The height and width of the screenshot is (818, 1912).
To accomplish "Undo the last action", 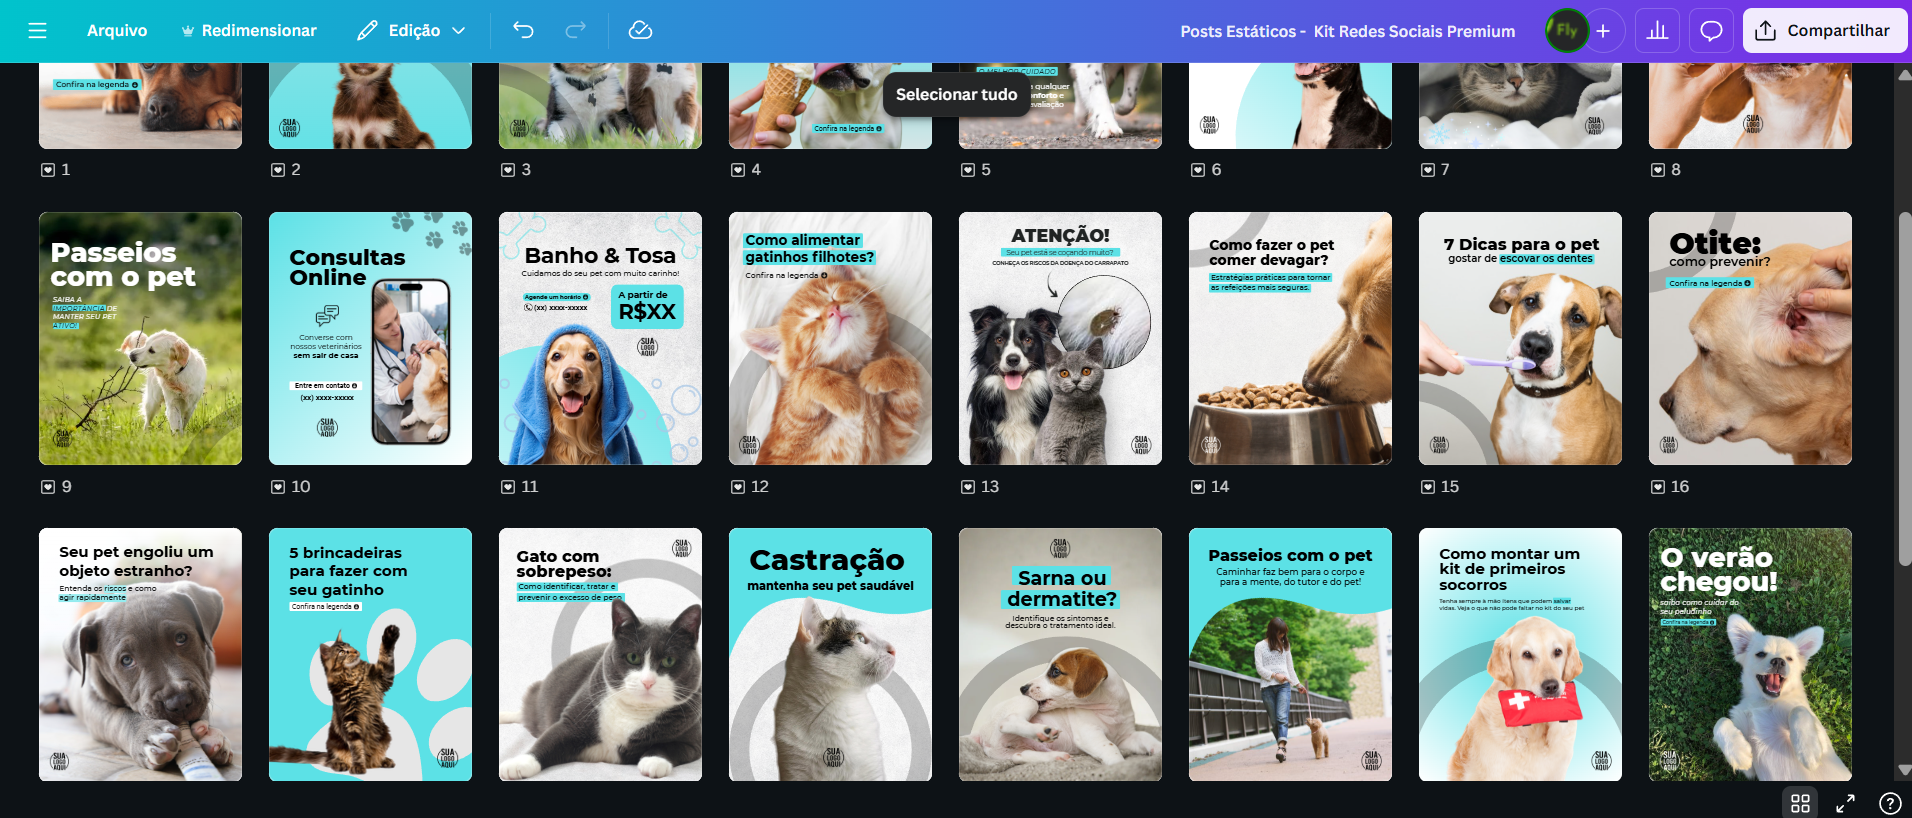I will point(523,31).
